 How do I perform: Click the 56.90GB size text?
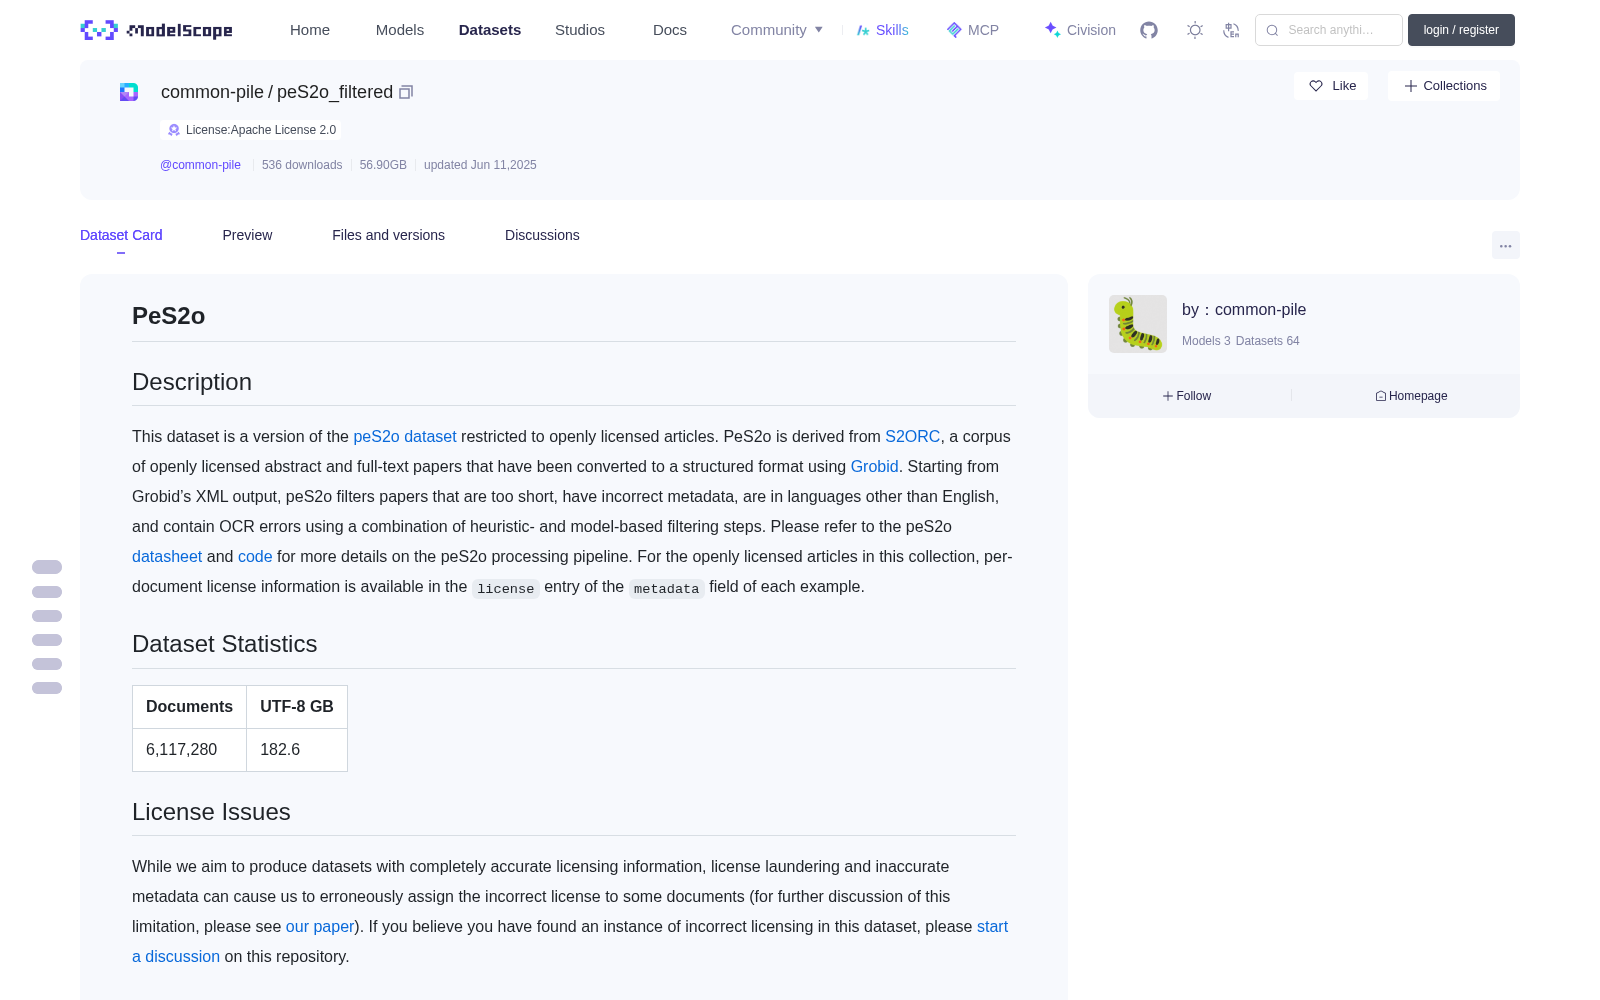click(383, 165)
